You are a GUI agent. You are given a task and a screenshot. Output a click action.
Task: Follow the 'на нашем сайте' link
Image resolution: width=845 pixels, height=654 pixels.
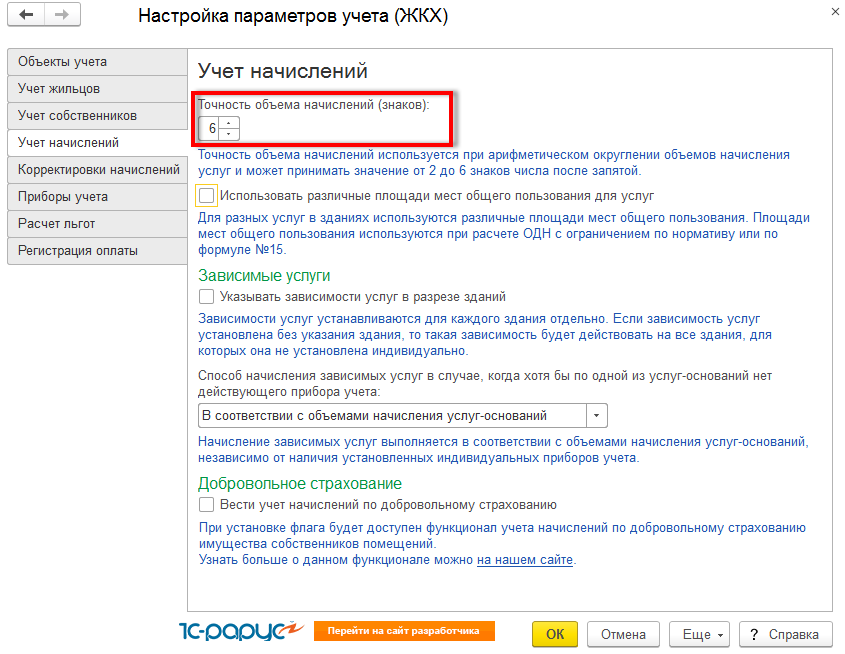click(x=524, y=560)
